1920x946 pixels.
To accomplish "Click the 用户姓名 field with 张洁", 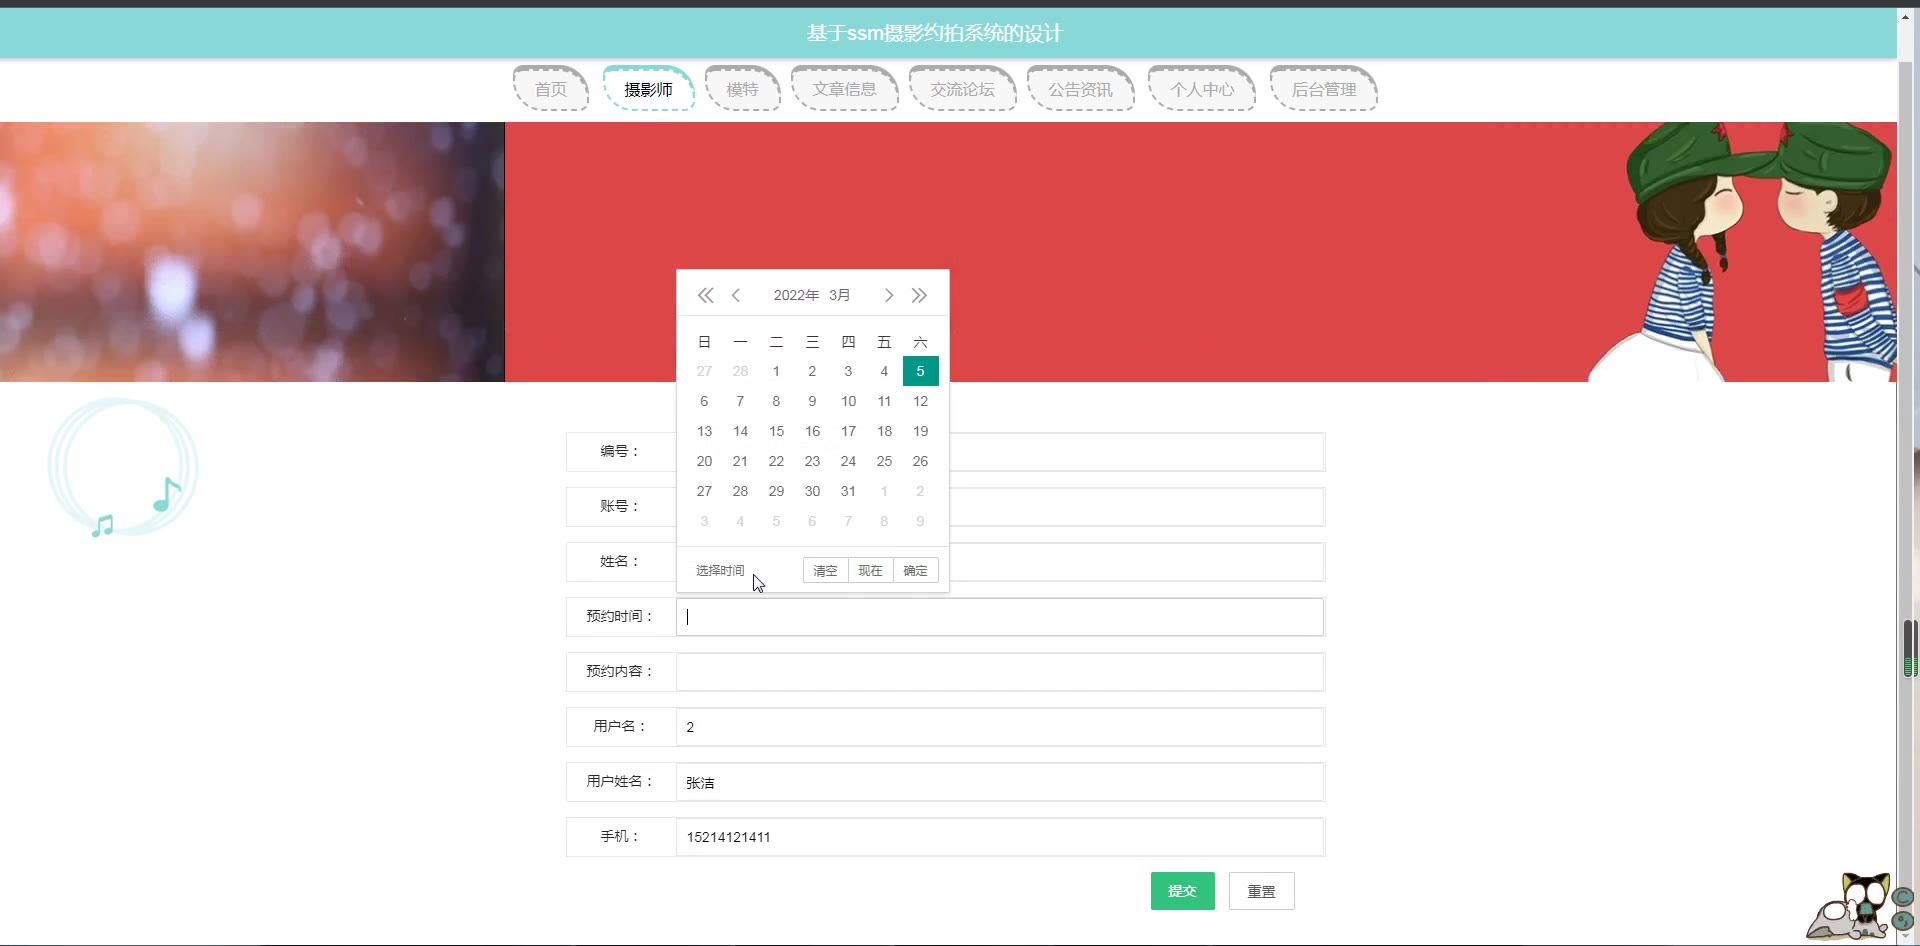I will [1000, 782].
